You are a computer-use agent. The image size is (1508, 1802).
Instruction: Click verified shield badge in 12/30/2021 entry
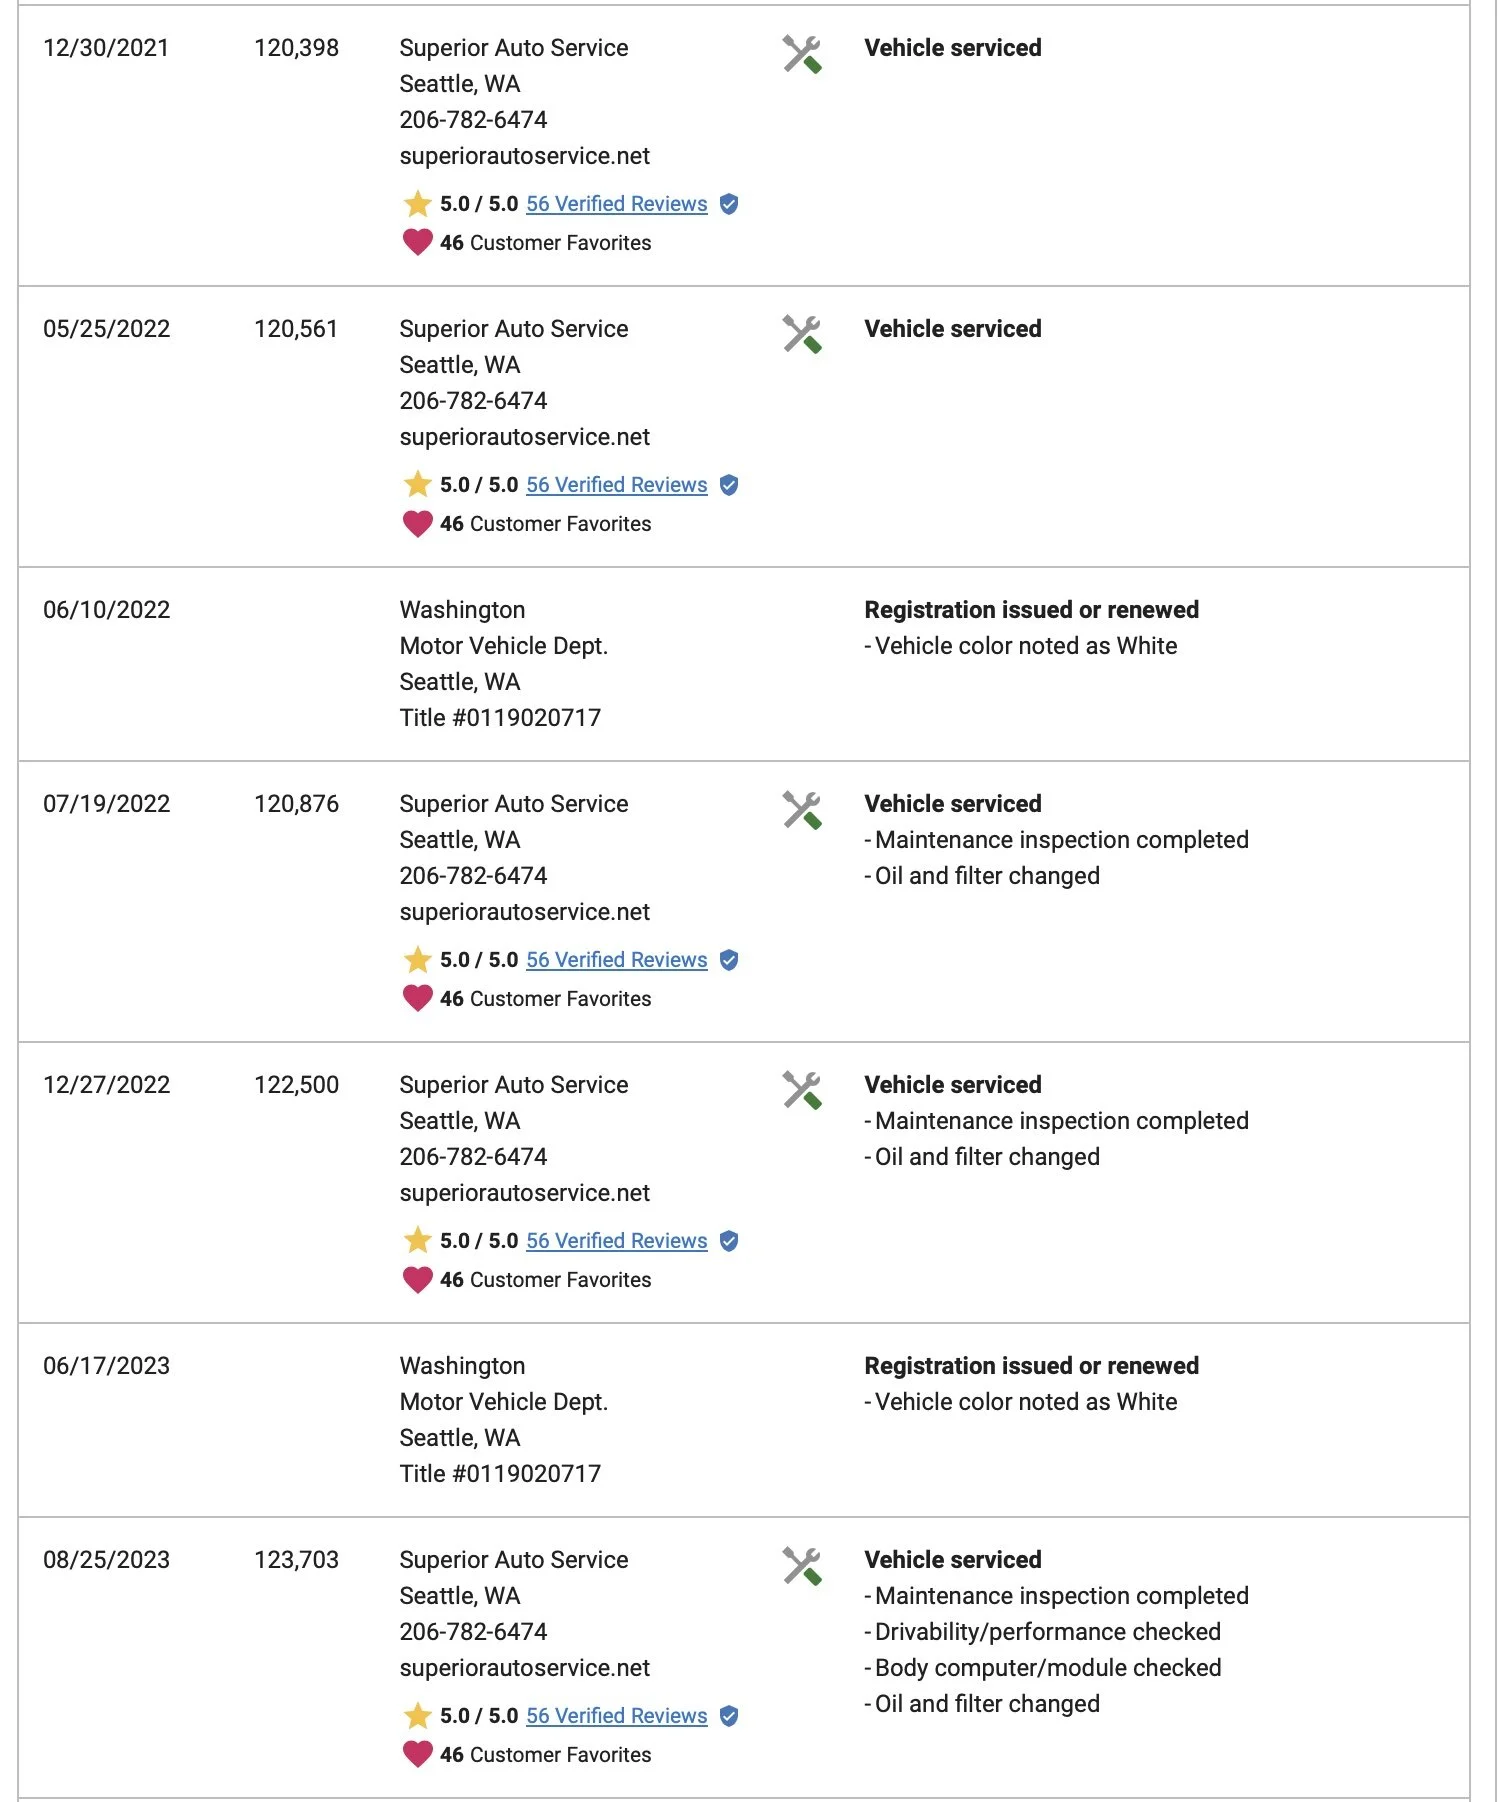(x=729, y=204)
